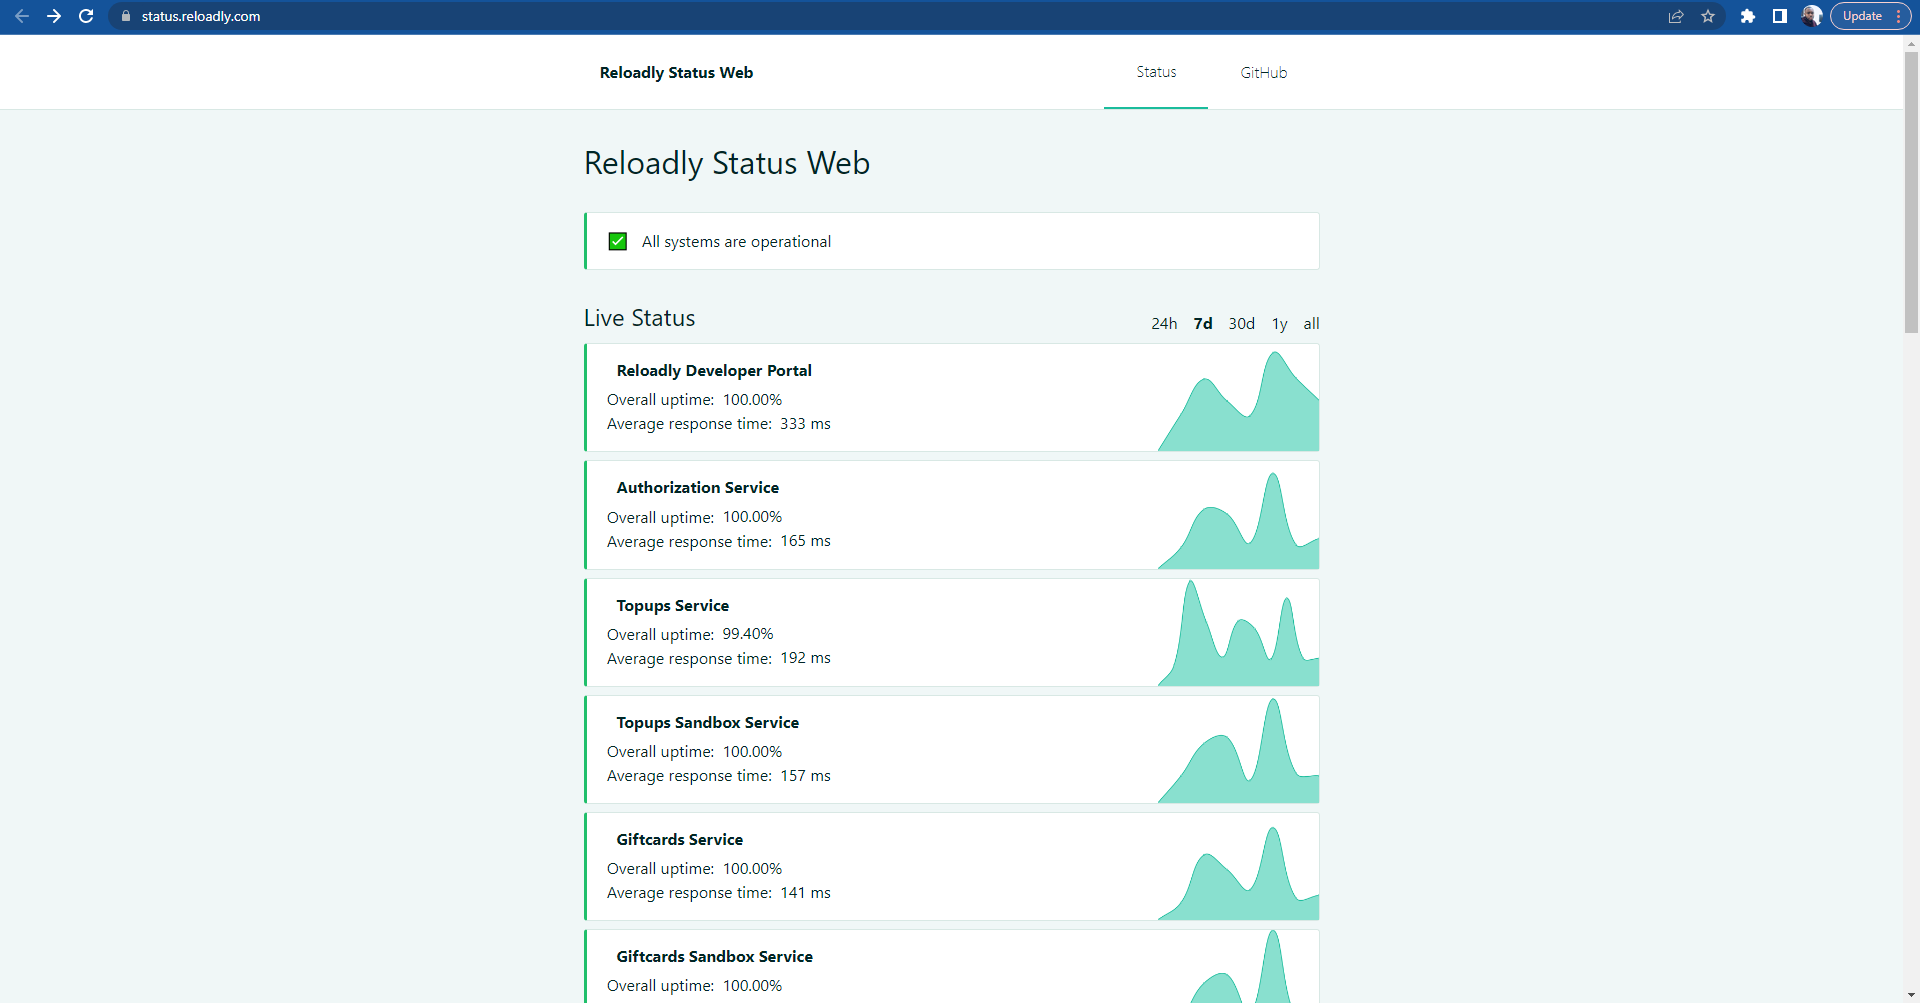The image size is (1920, 1003).
Task: Click the 157 ms average response time
Action: coord(805,776)
